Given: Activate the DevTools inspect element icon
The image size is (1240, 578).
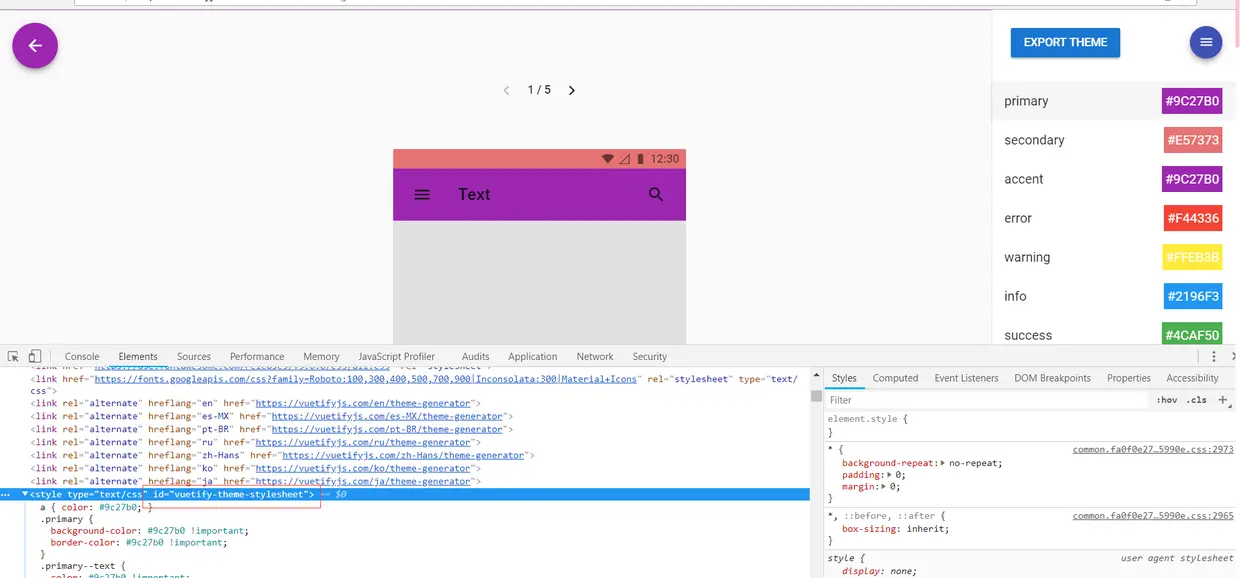Looking at the screenshot, I should point(13,356).
